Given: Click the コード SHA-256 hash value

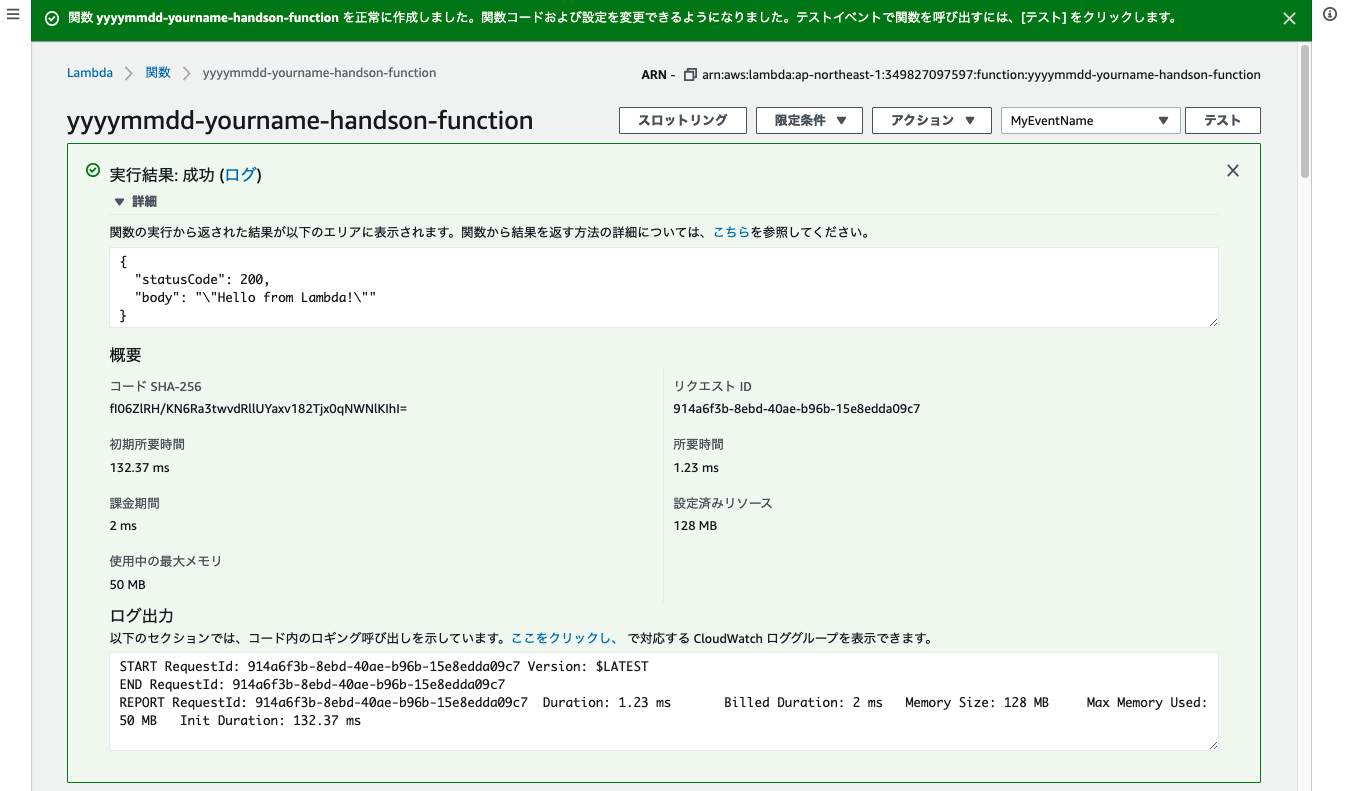Looking at the screenshot, I should click(x=258, y=409).
